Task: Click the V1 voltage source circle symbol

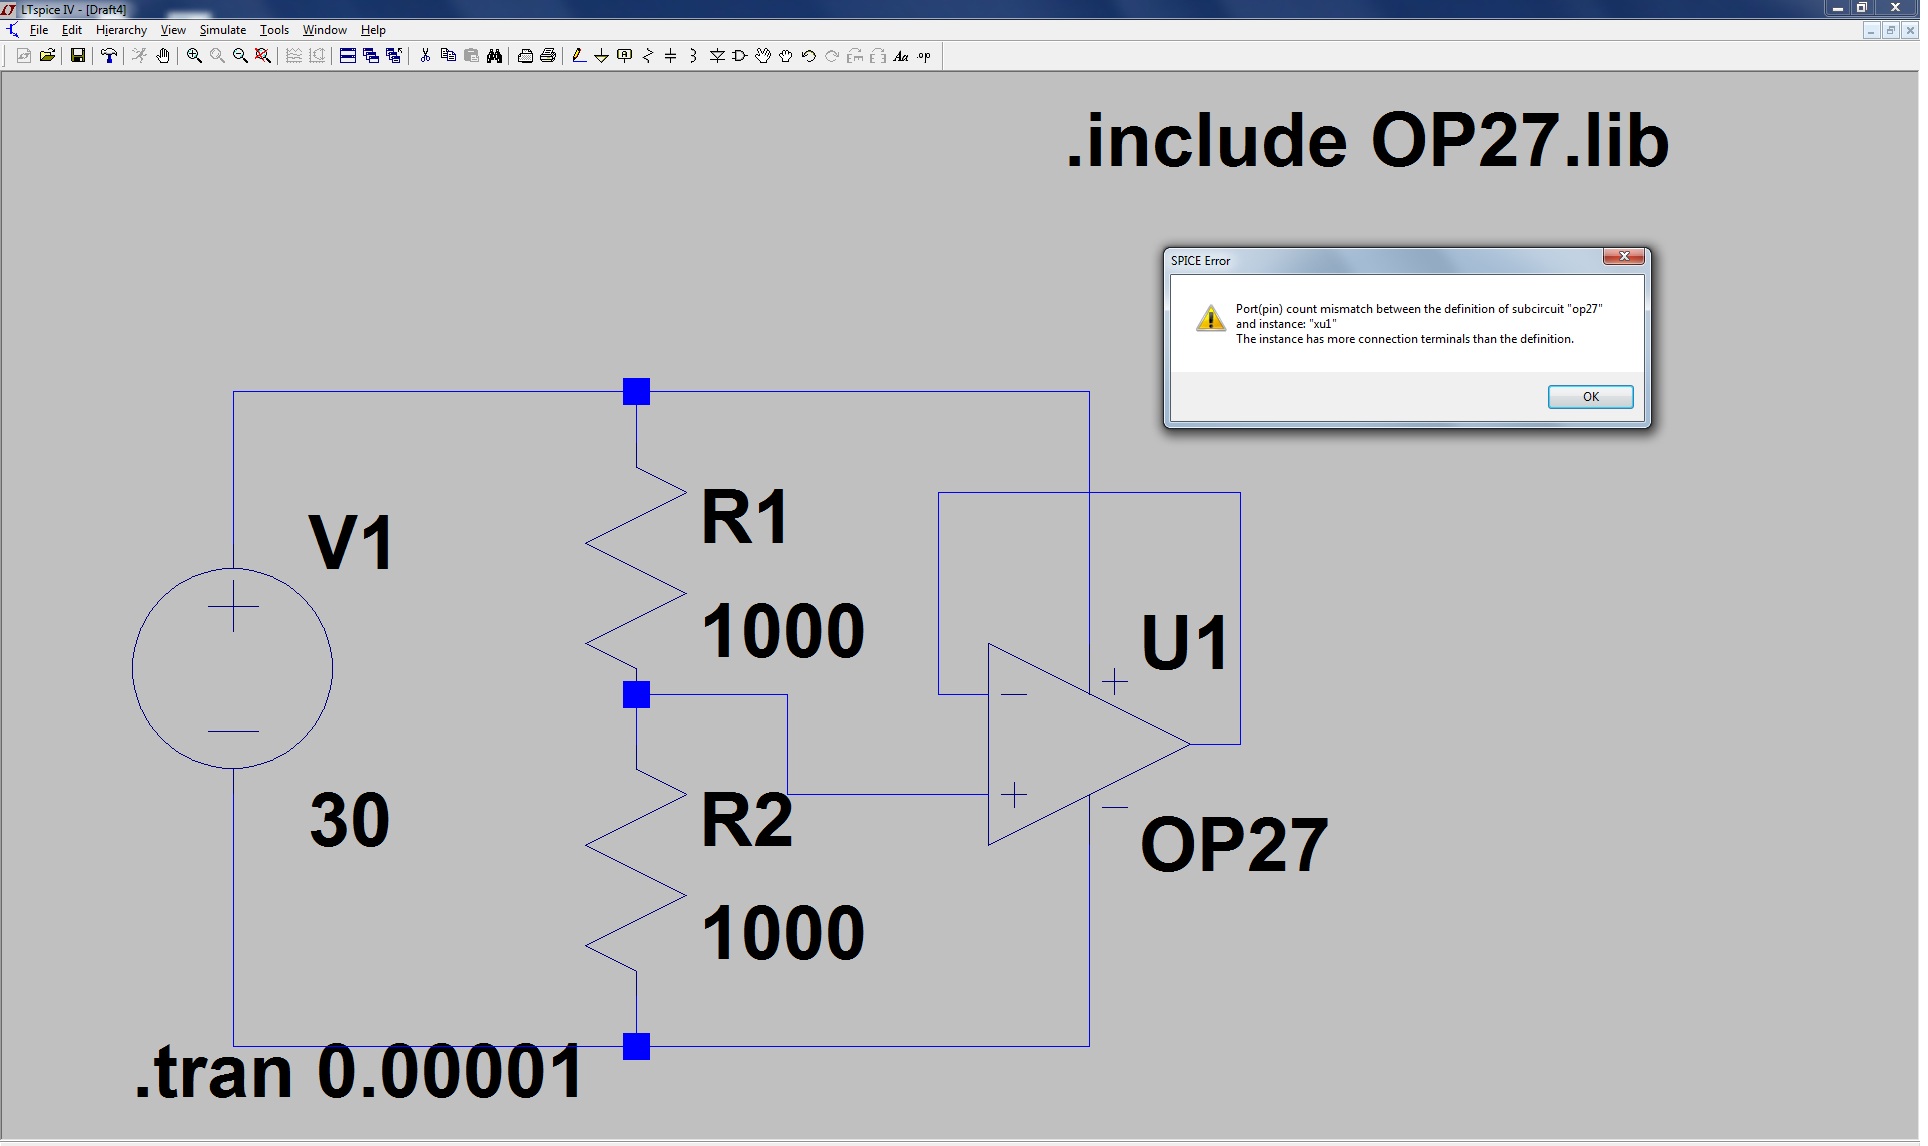Action: 232,668
